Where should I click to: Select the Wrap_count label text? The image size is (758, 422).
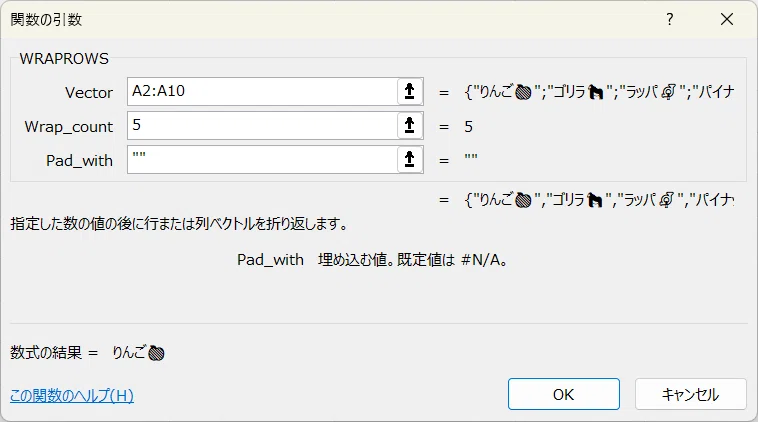[69, 127]
